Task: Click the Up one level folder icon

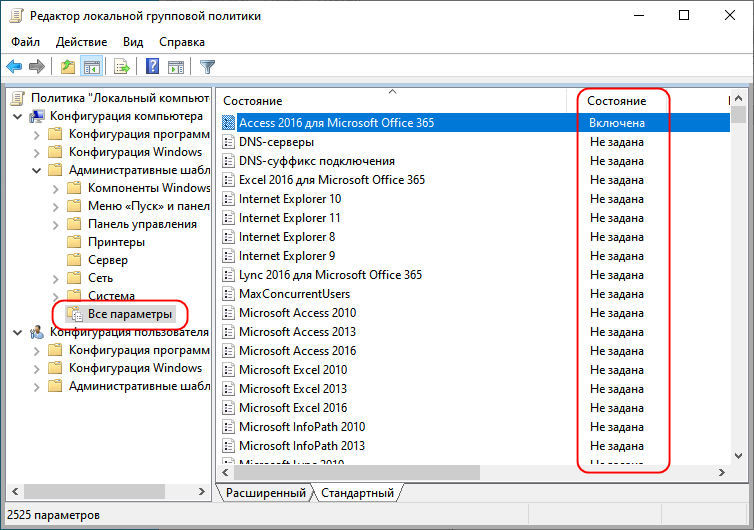Action: pyautogui.click(x=68, y=66)
